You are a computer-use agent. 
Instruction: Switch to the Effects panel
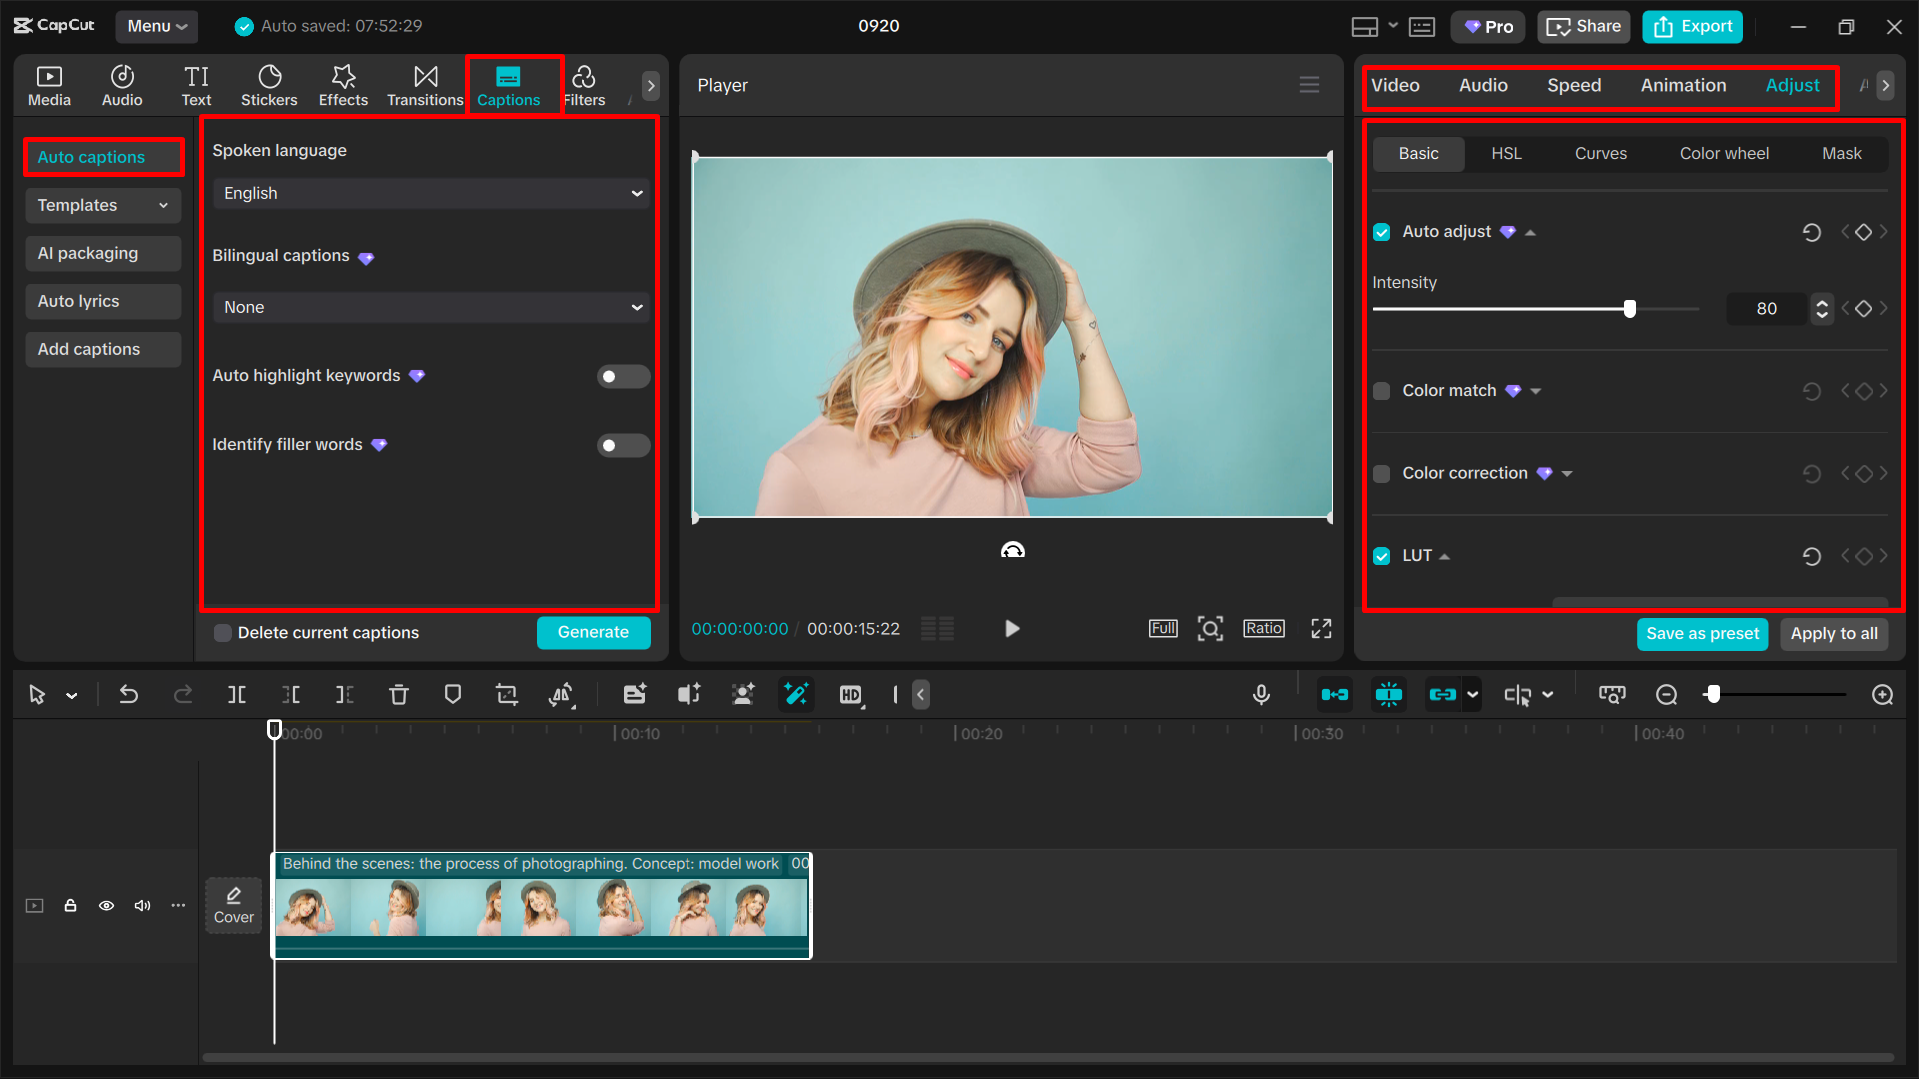343,85
